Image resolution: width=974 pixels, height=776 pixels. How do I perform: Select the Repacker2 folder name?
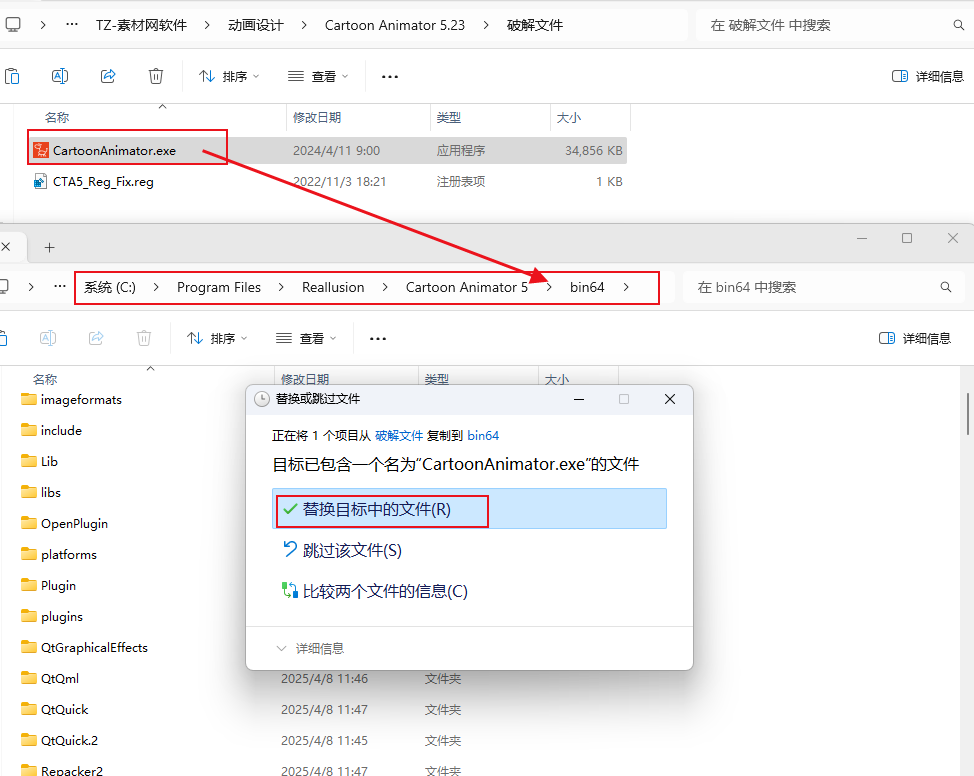point(72,770)
